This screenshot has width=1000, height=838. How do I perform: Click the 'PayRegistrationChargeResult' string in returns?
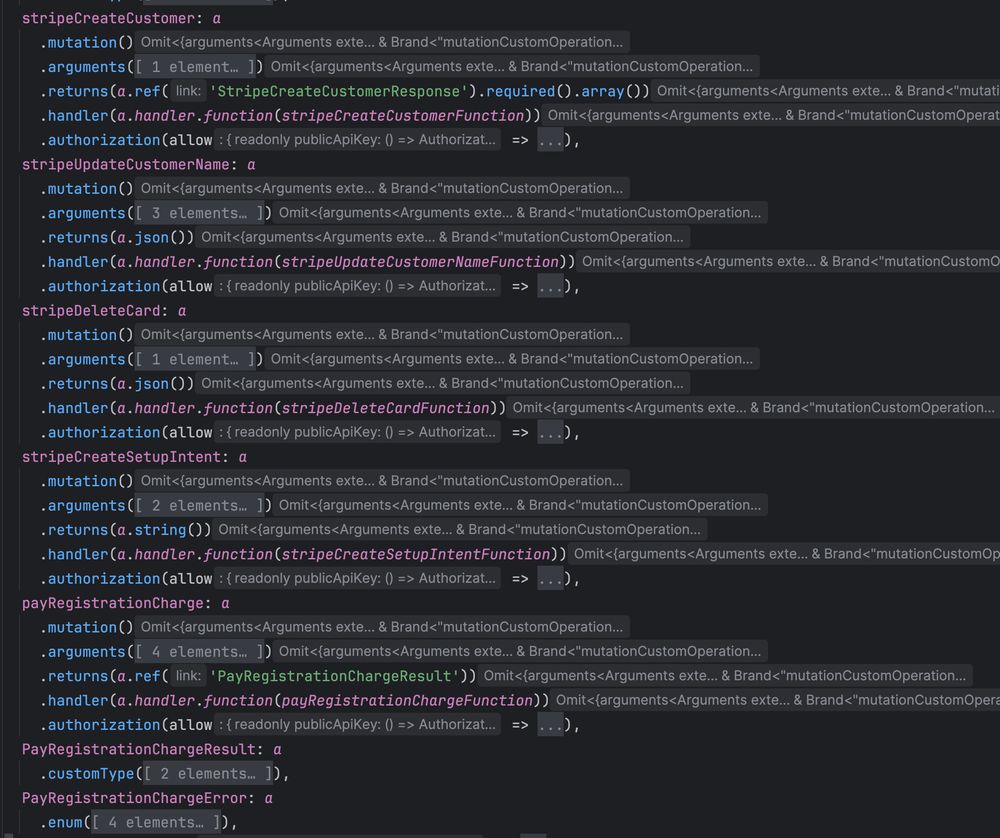pos(334,677)
